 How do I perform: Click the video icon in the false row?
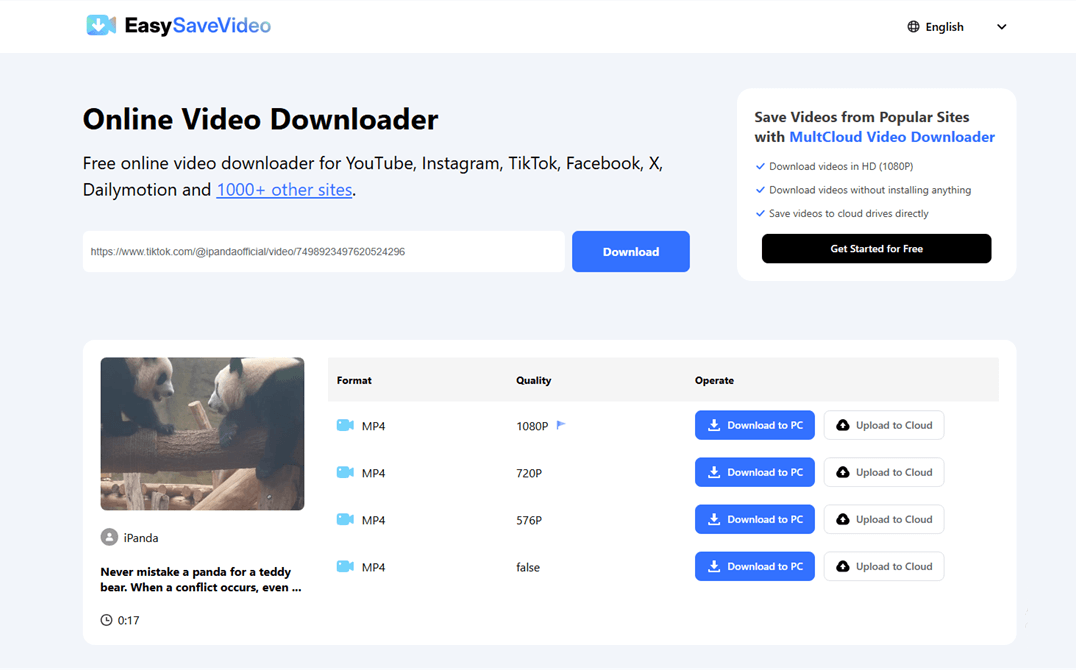click(345, 566)
